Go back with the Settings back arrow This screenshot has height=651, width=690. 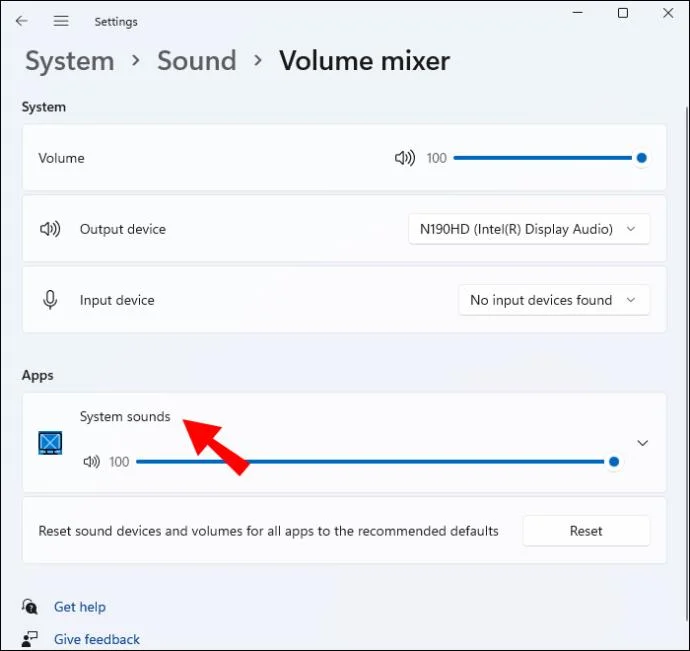(21, 21)
